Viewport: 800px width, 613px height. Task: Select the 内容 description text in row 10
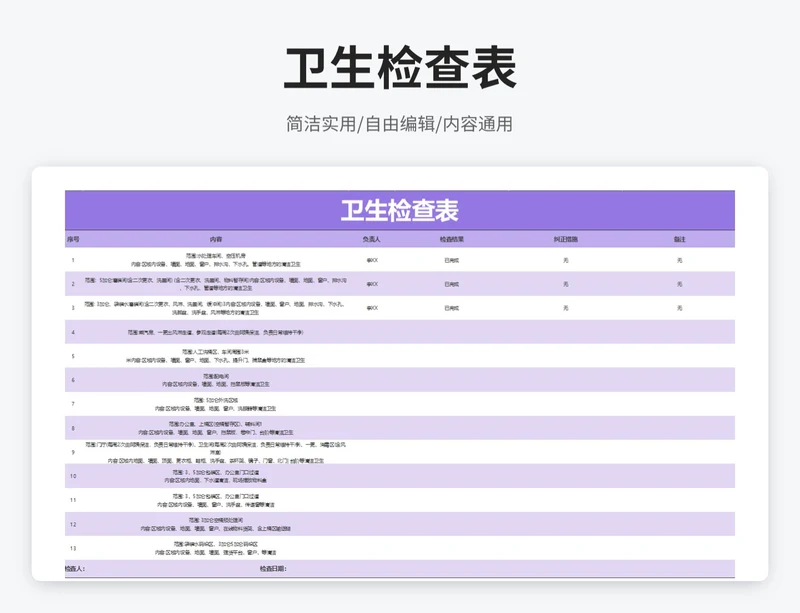pos(216,476)
